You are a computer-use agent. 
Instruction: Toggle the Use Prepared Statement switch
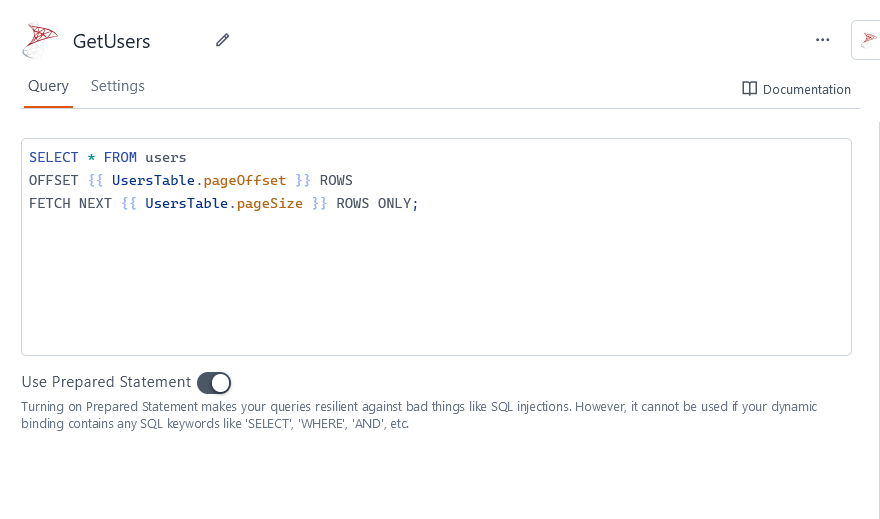click(214, 382)
